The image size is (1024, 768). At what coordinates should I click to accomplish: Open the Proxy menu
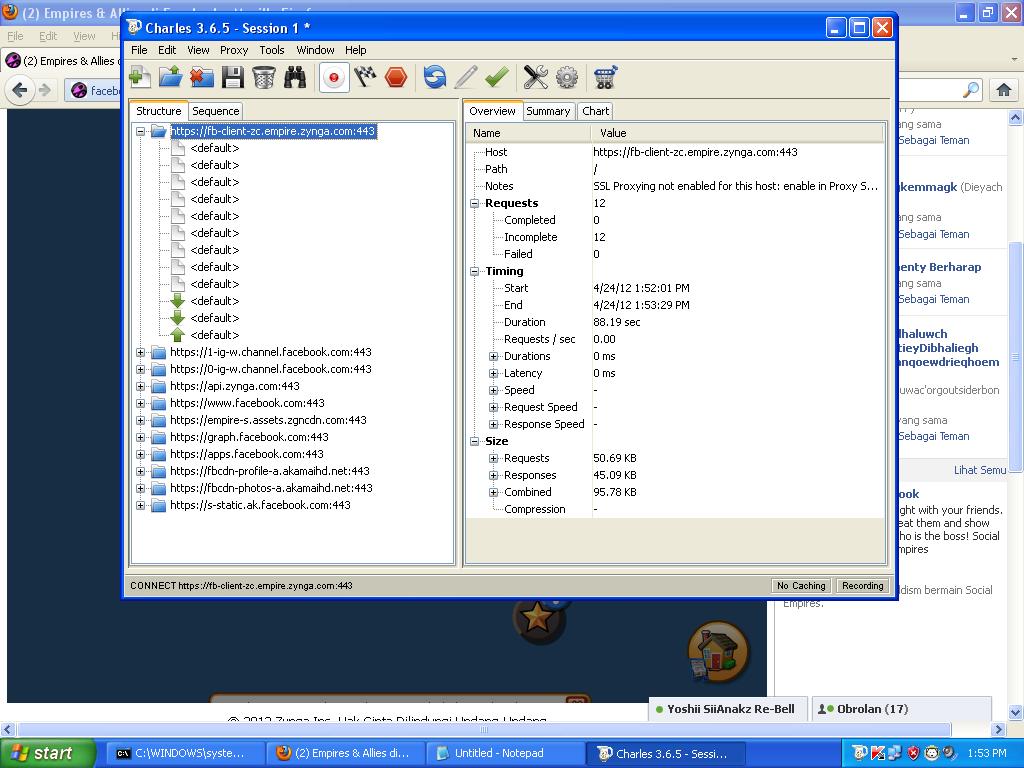tap(234, 50)
